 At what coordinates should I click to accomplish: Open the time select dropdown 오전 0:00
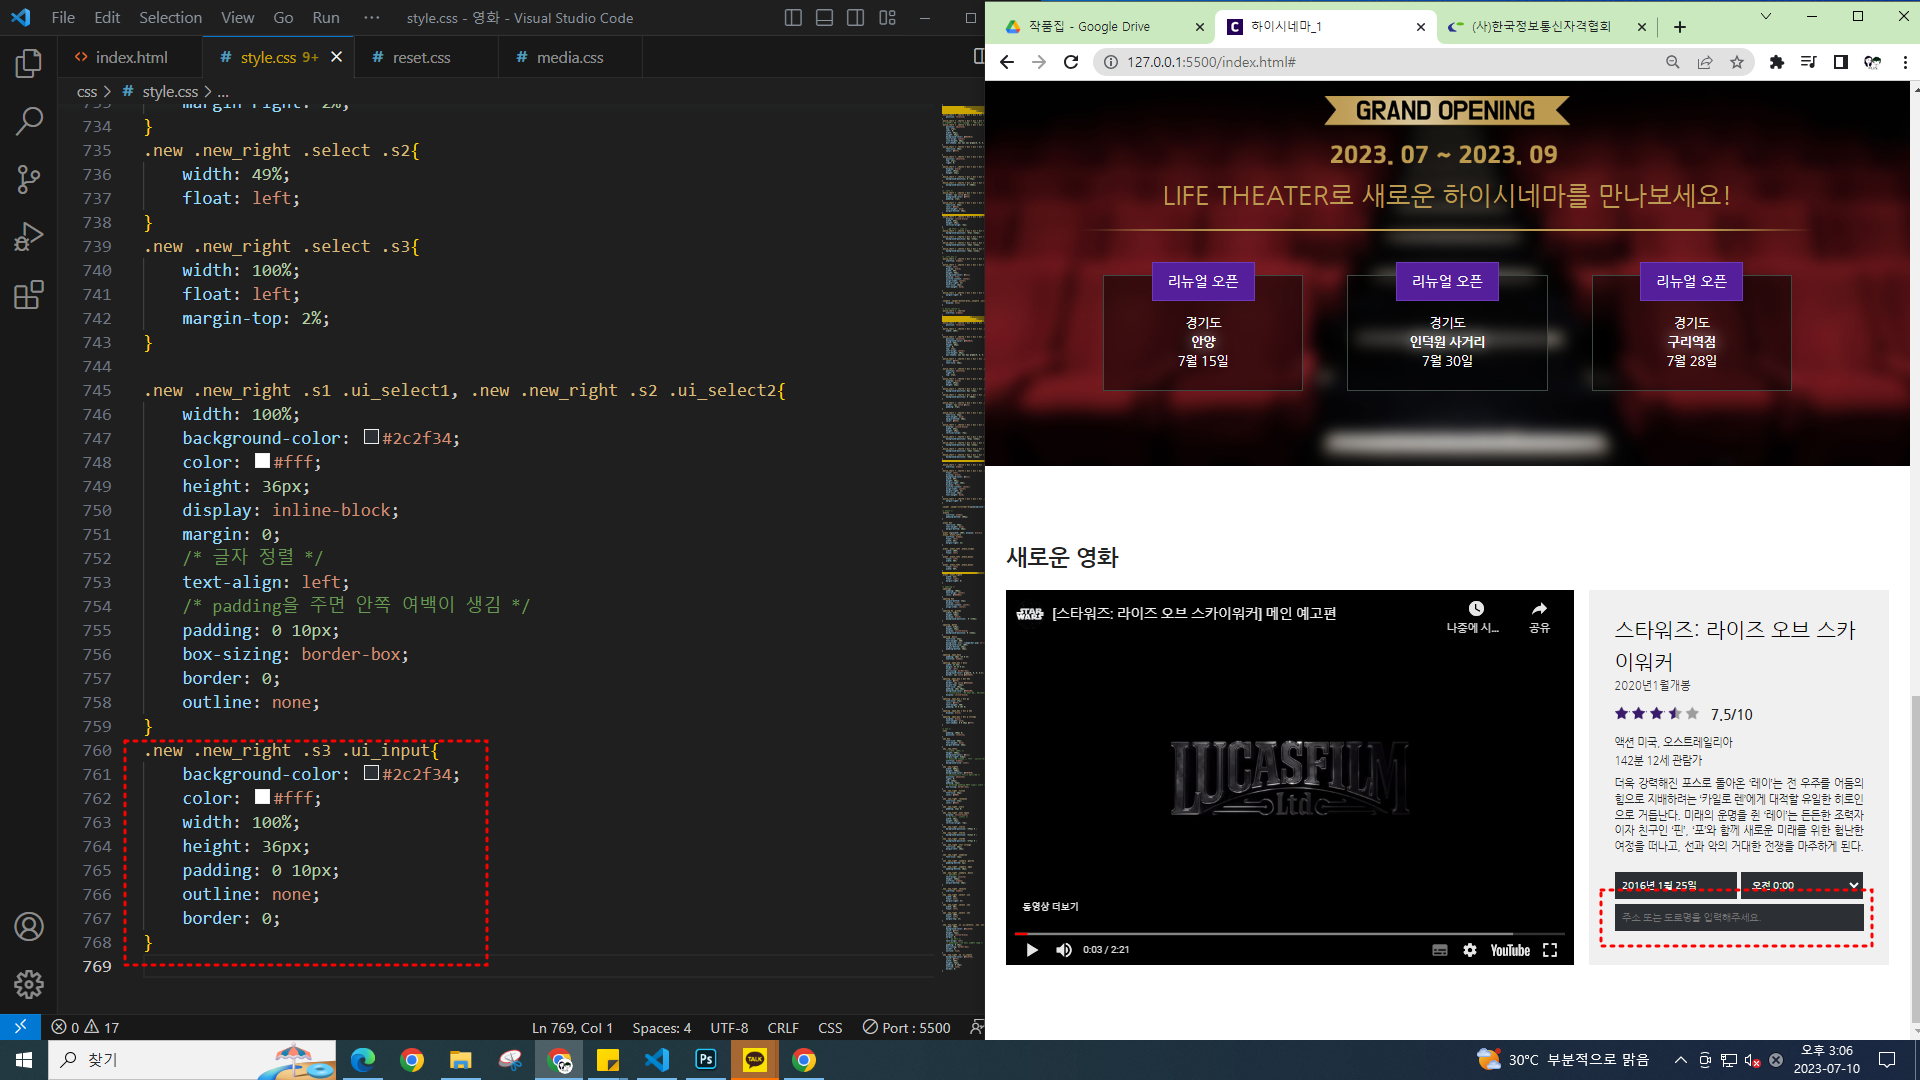1802,885
